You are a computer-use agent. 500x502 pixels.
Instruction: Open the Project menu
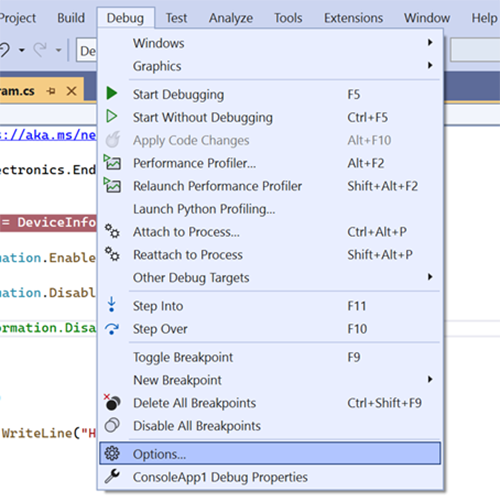[x=18, y=18]
